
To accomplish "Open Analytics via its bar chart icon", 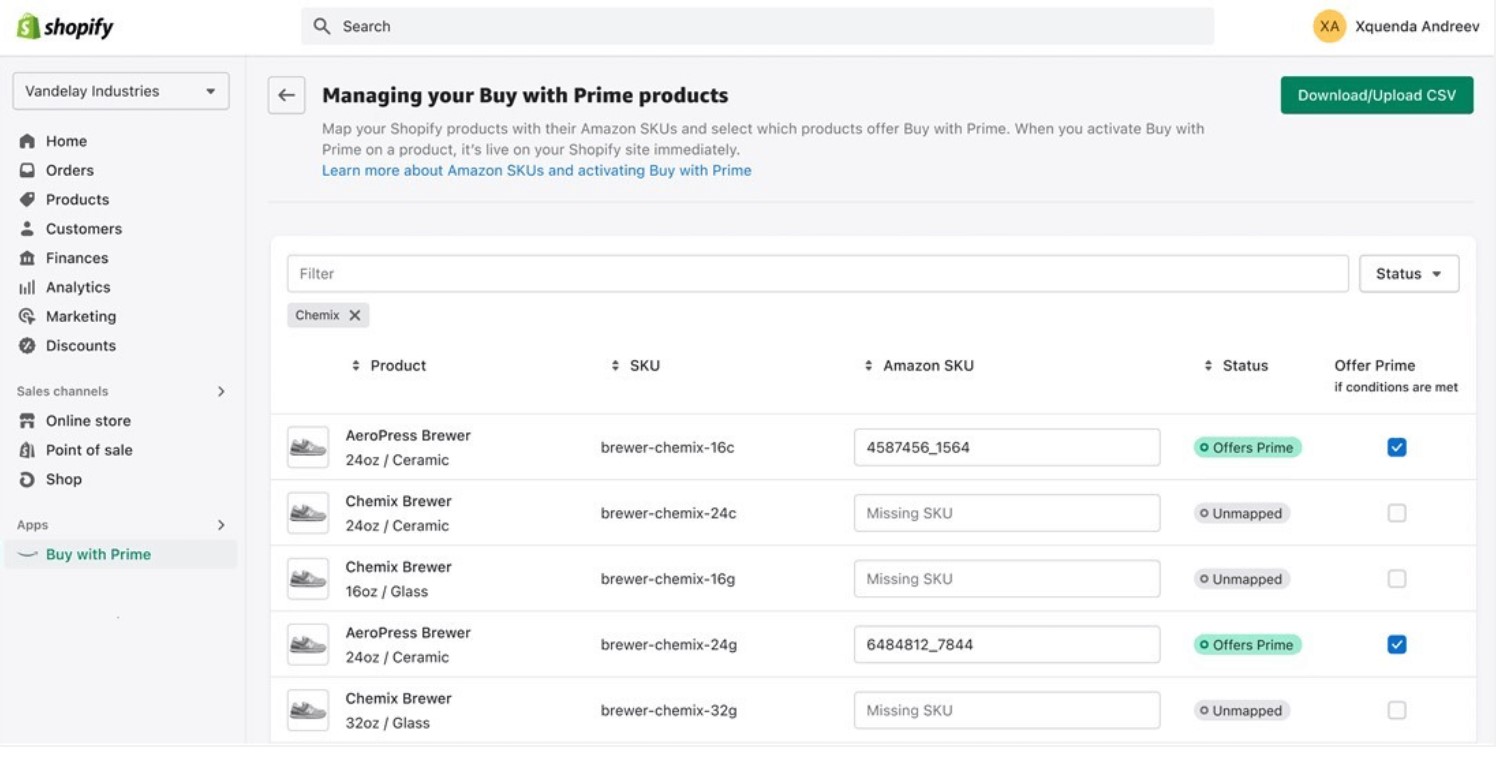I will point(27,288).
